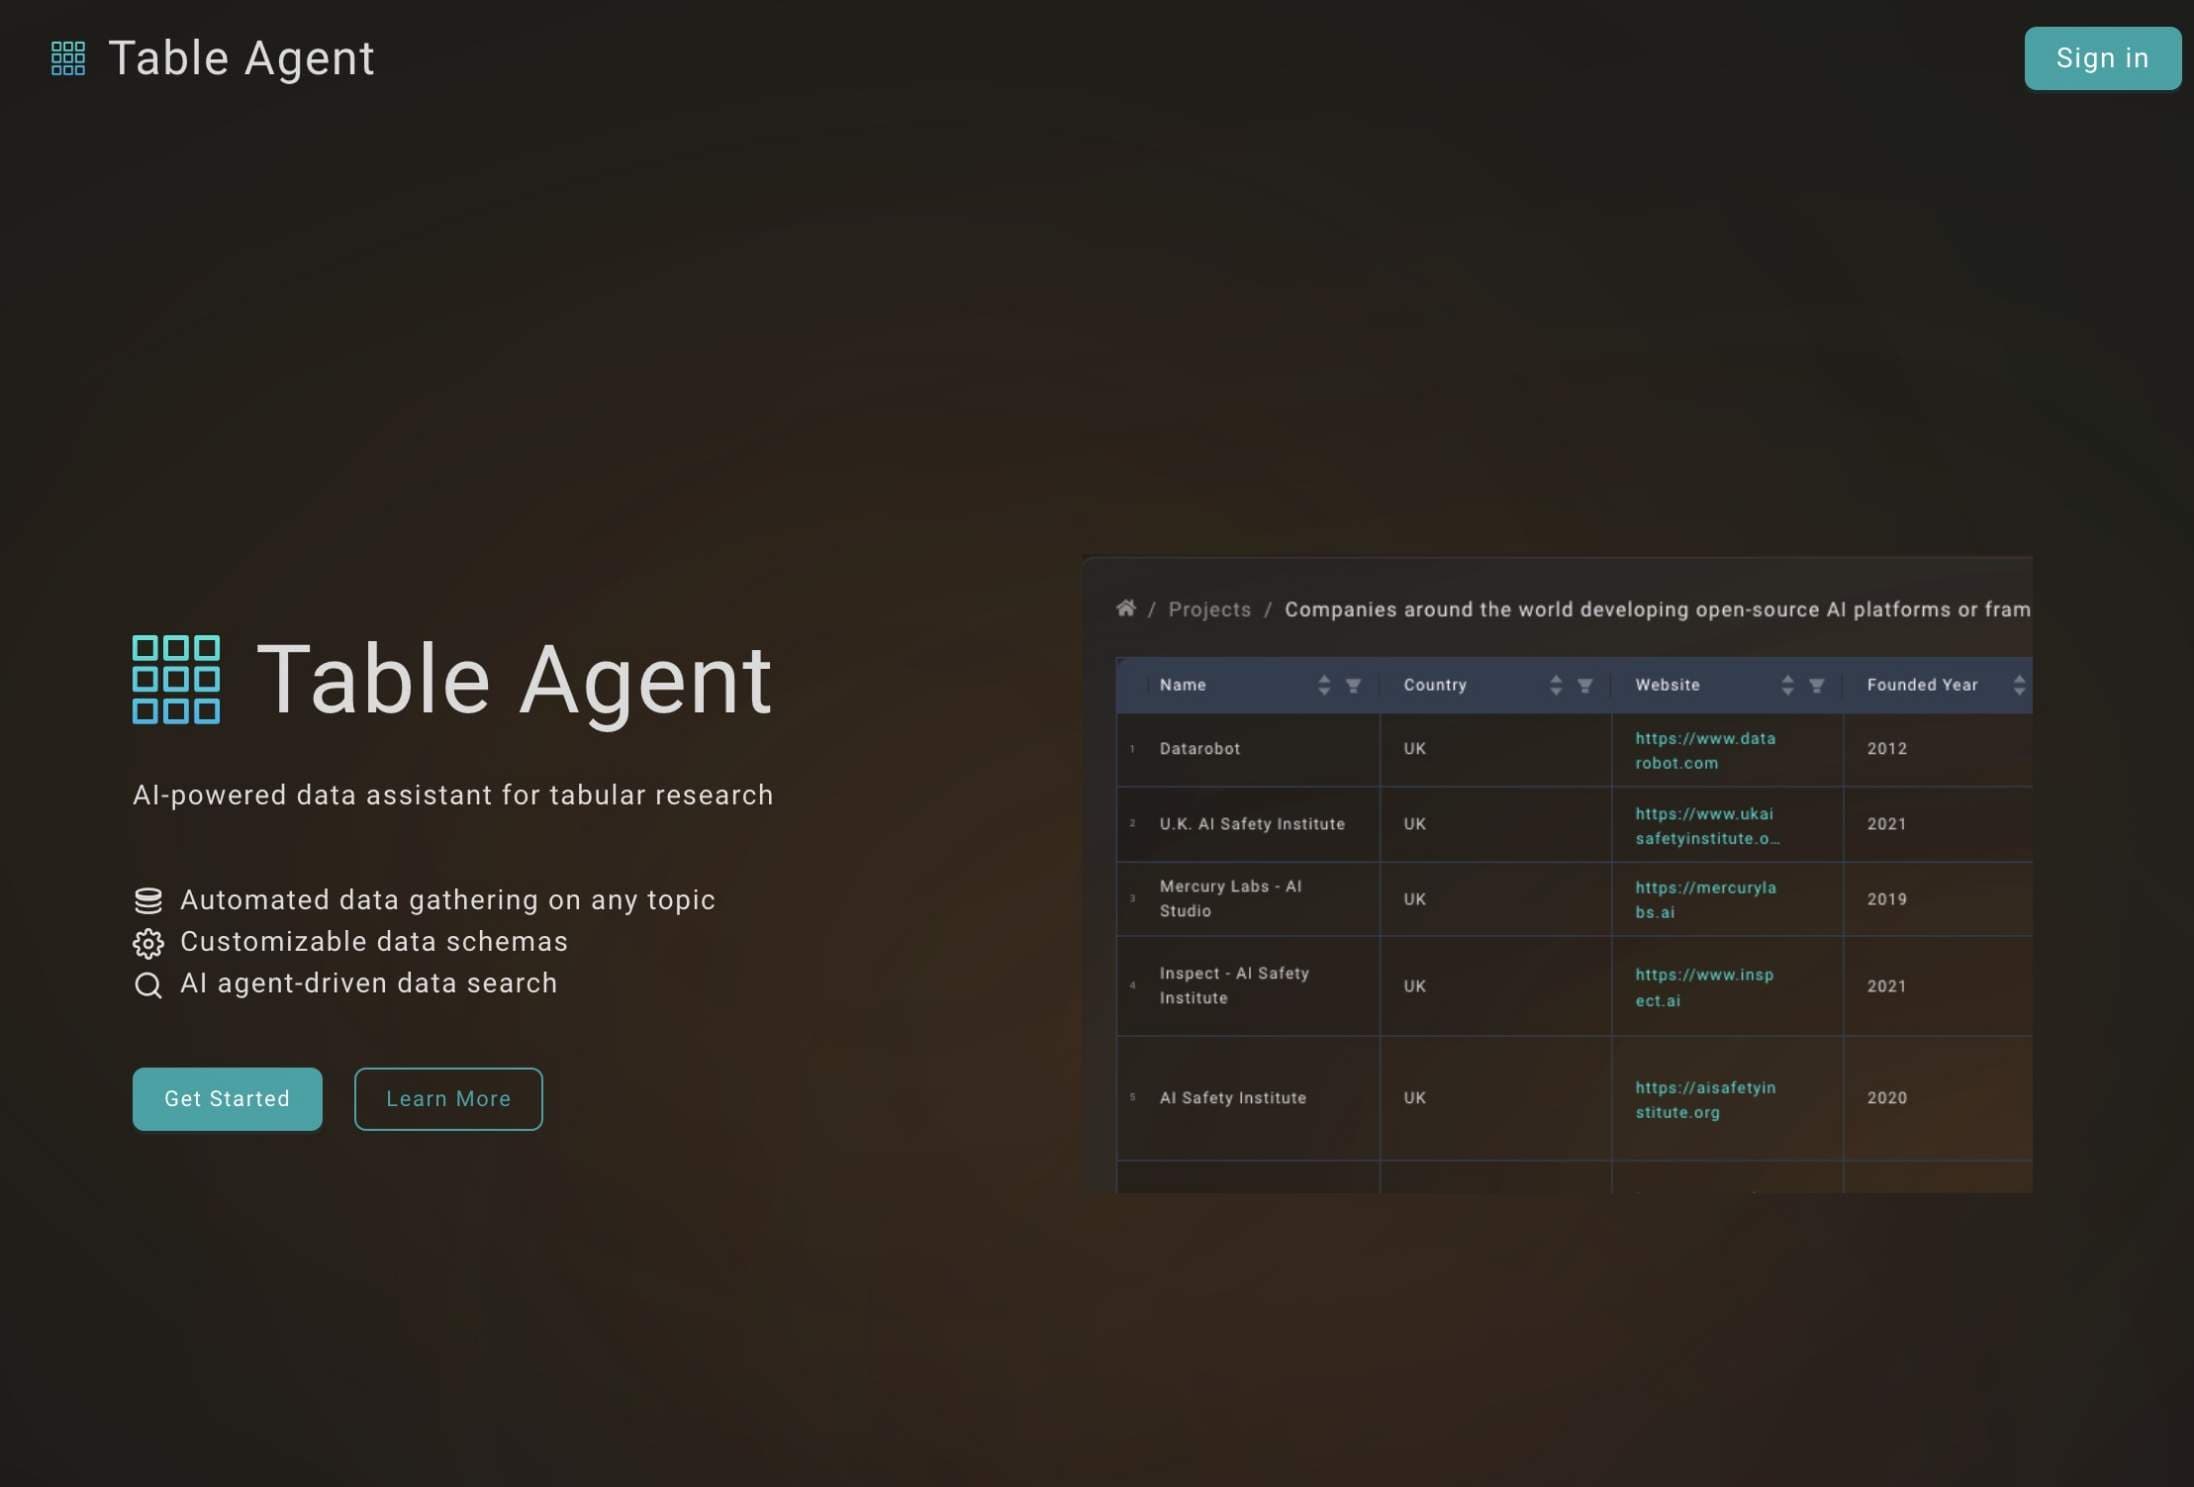Click the large Table Agent hero grid icon
Screen dimensions: 2194x1487
(176, 679)
